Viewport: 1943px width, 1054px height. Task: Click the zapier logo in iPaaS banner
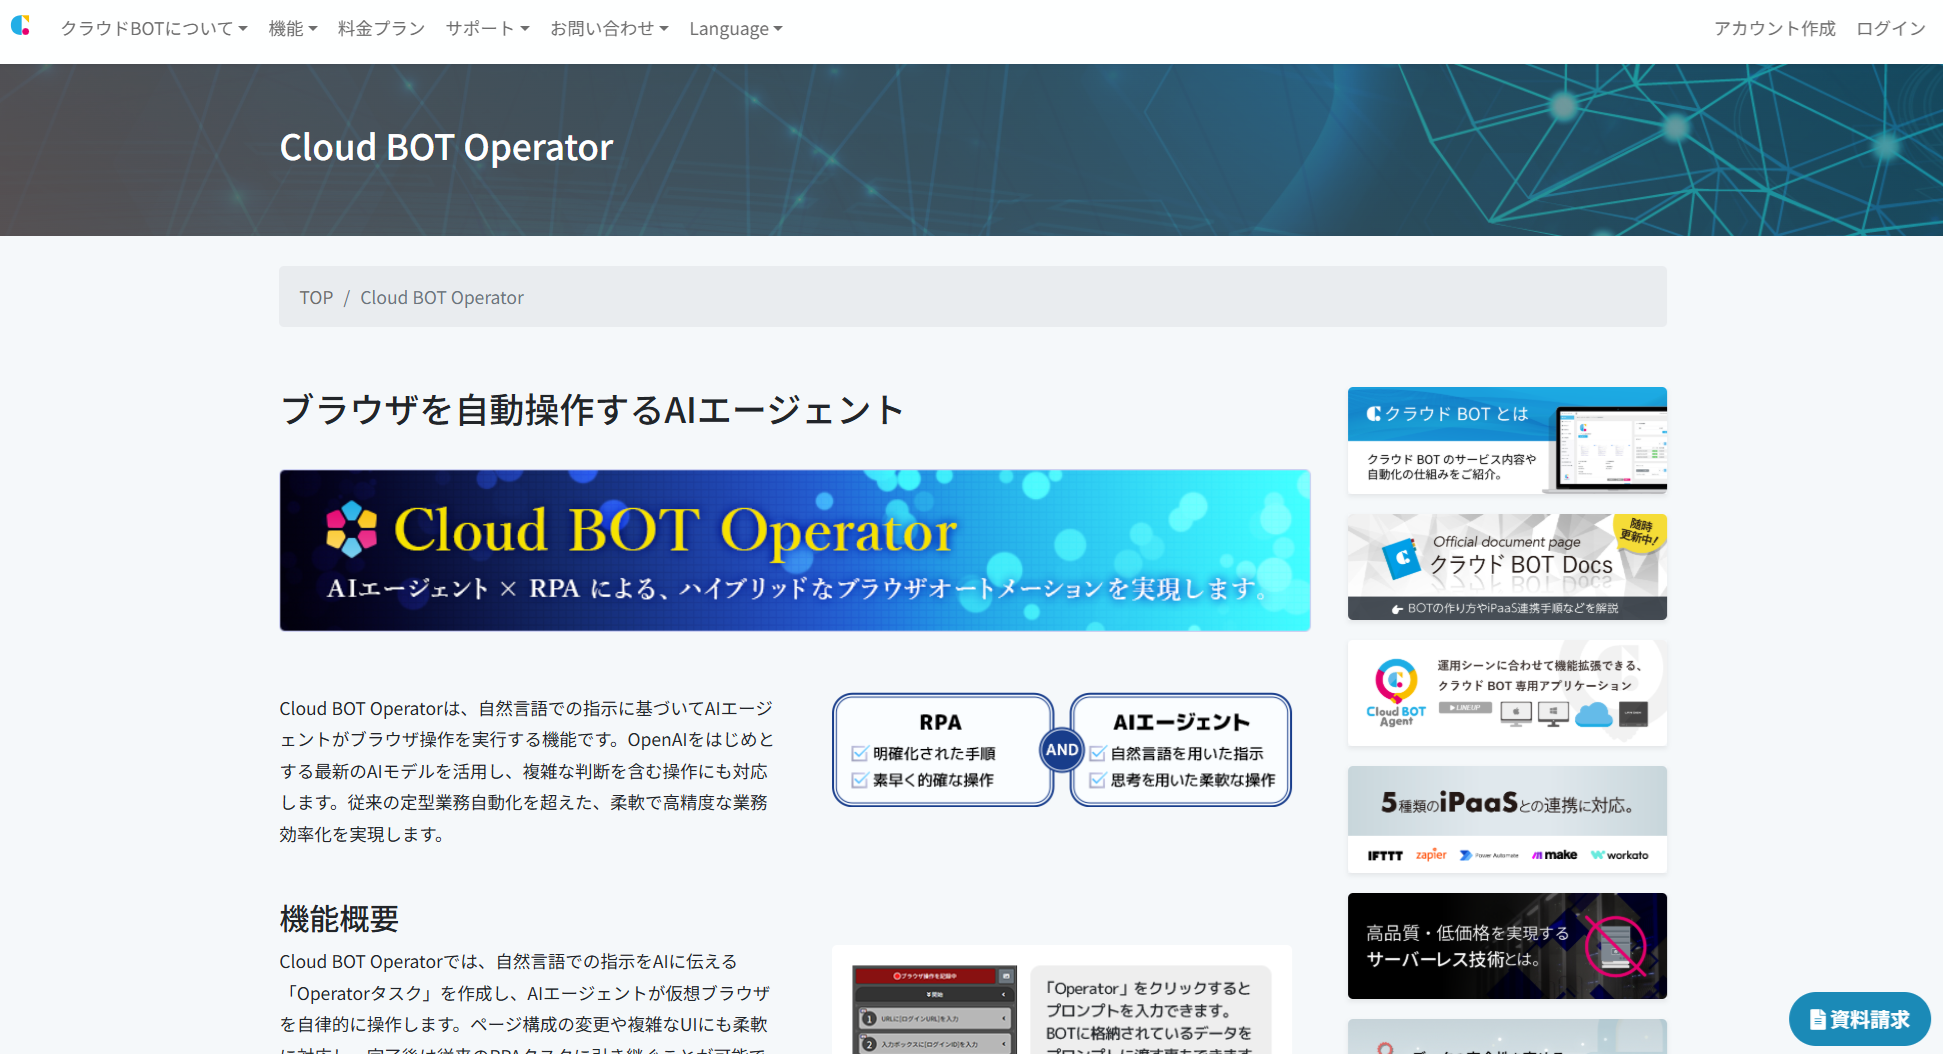click(x=1431, y=854)
